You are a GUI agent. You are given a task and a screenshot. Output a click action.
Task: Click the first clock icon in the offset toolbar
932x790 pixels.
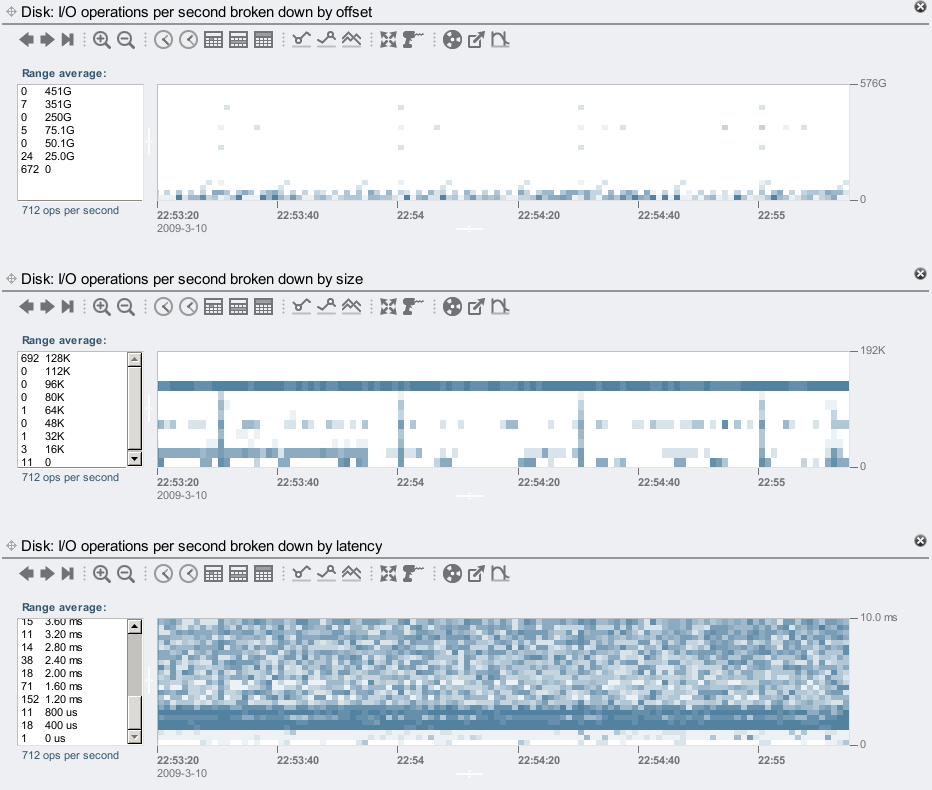[x=164, y=40]
